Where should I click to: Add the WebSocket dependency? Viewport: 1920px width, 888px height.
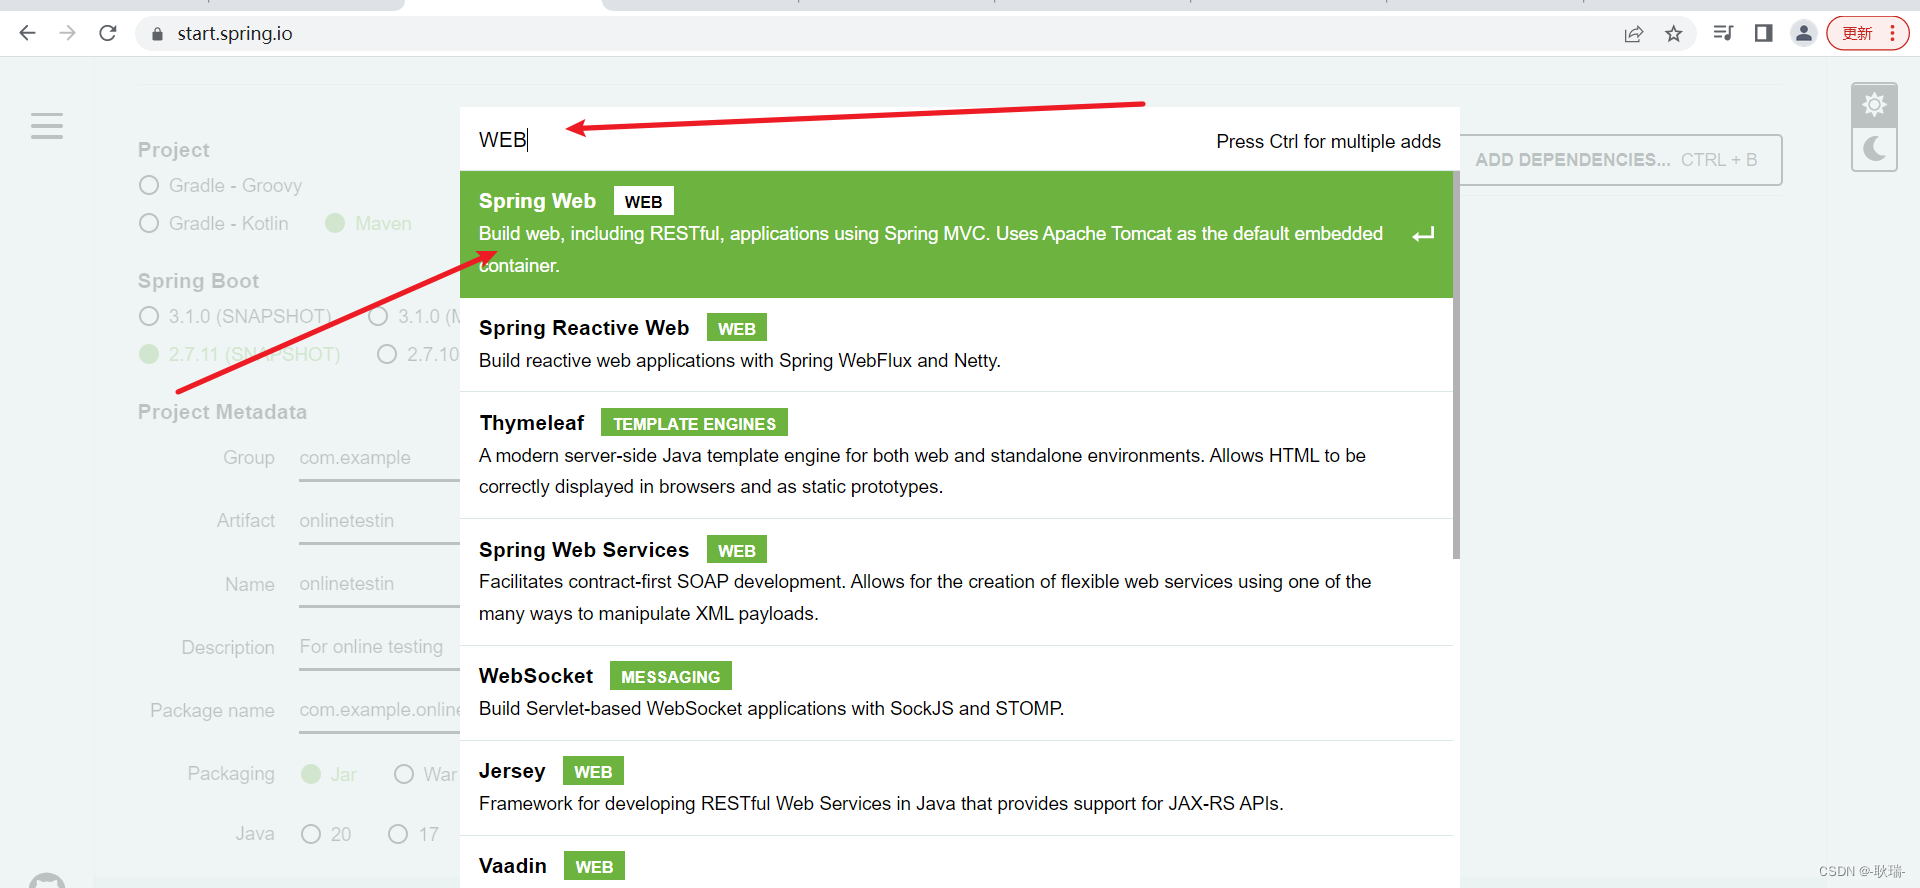pos(956,693)
